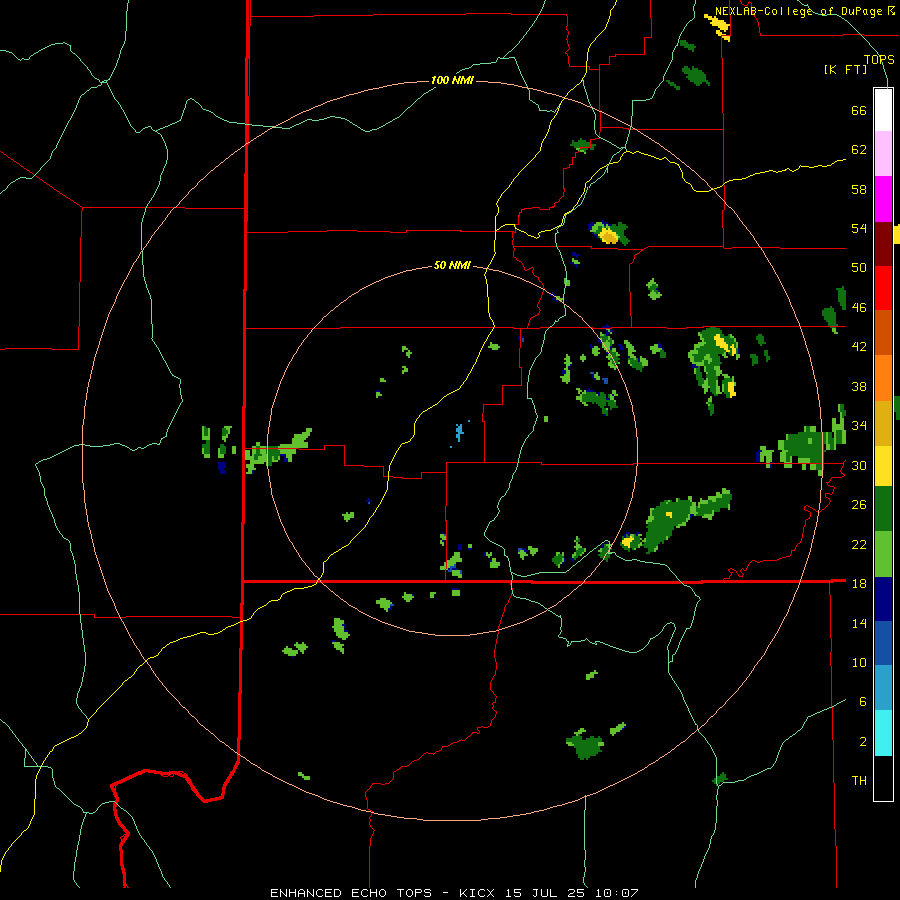Viewport: 900px width, 900px height.
Task: Click the legend value "26"
Action: click(859, 505)
